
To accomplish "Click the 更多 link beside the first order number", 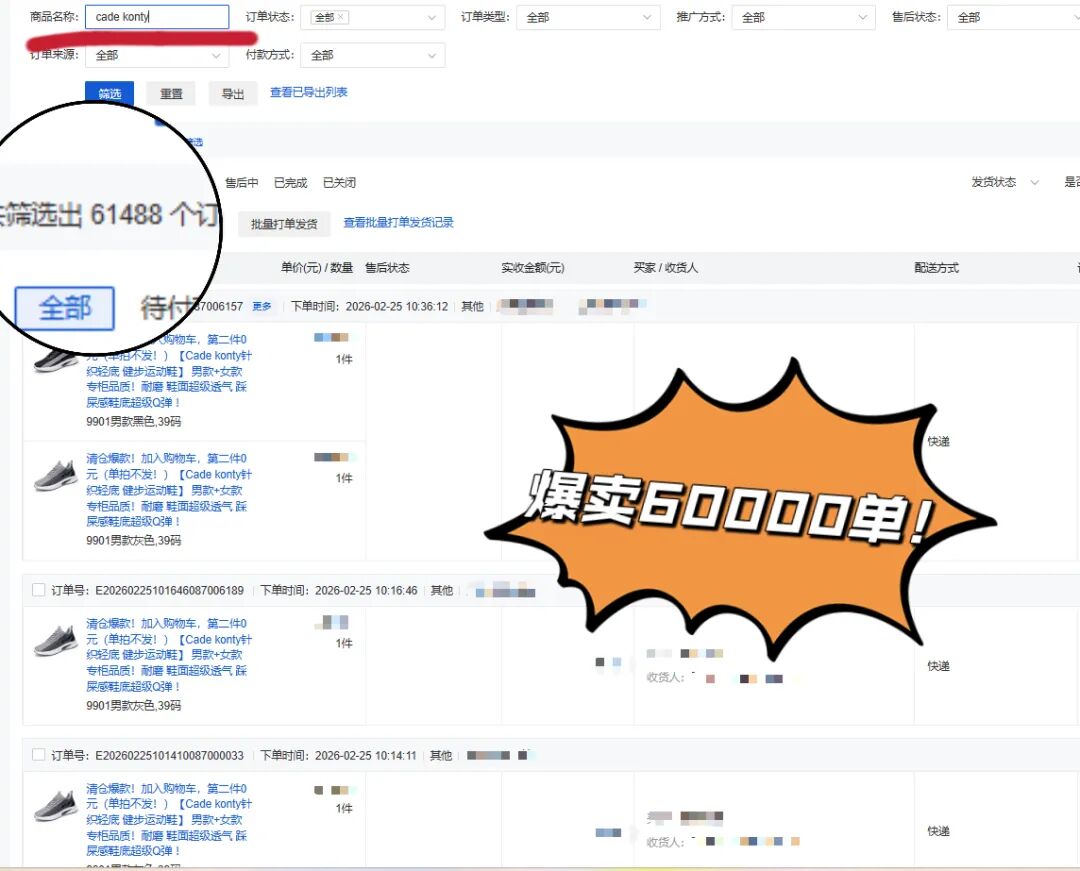I will point(262,306).
